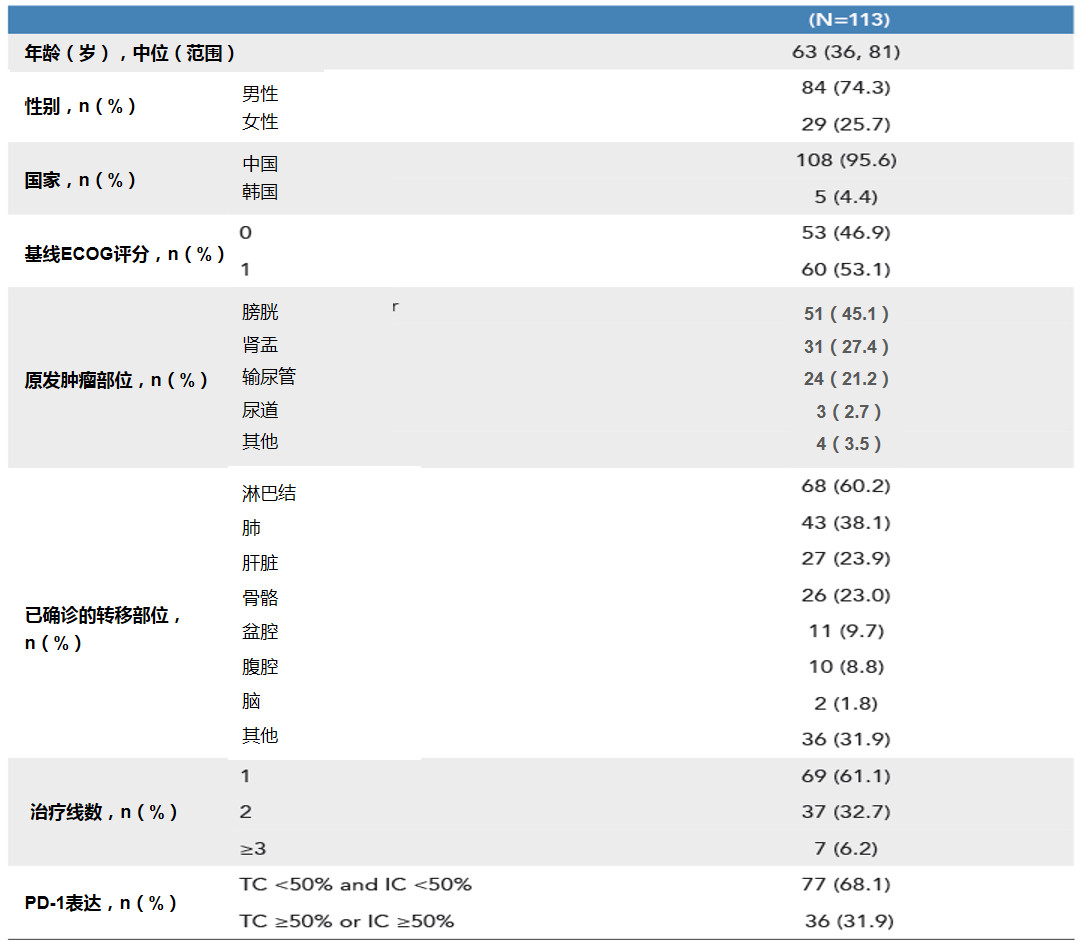Select the value 69 (61.1)
Viewport: 1087px width, 945px height.
[846, 776]
